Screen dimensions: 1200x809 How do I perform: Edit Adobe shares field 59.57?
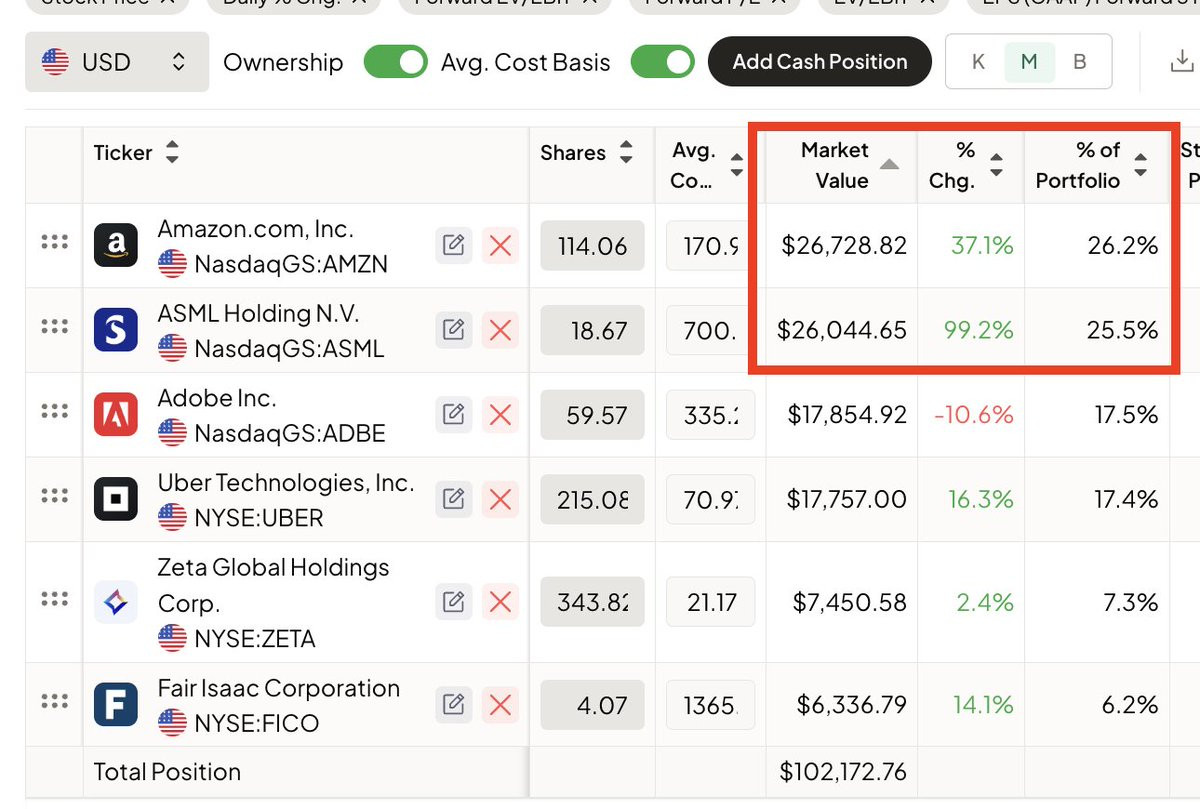click(592, 415)
